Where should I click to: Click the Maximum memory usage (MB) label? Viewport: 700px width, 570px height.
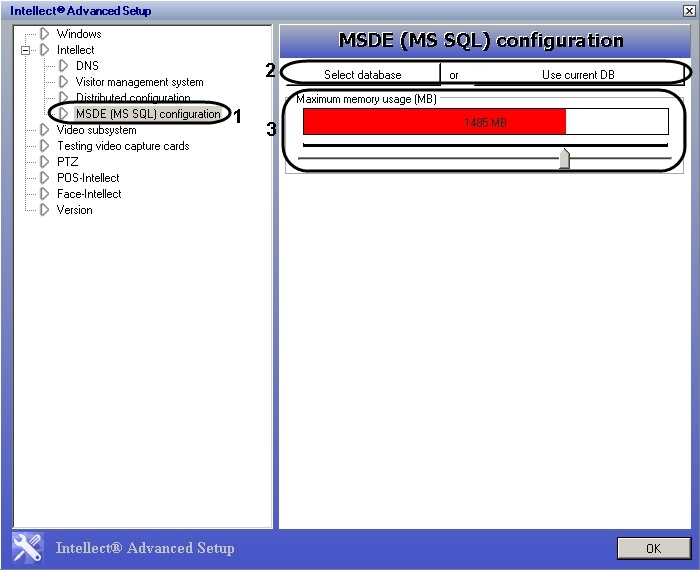pyautogui.click(x=367, y=99)
